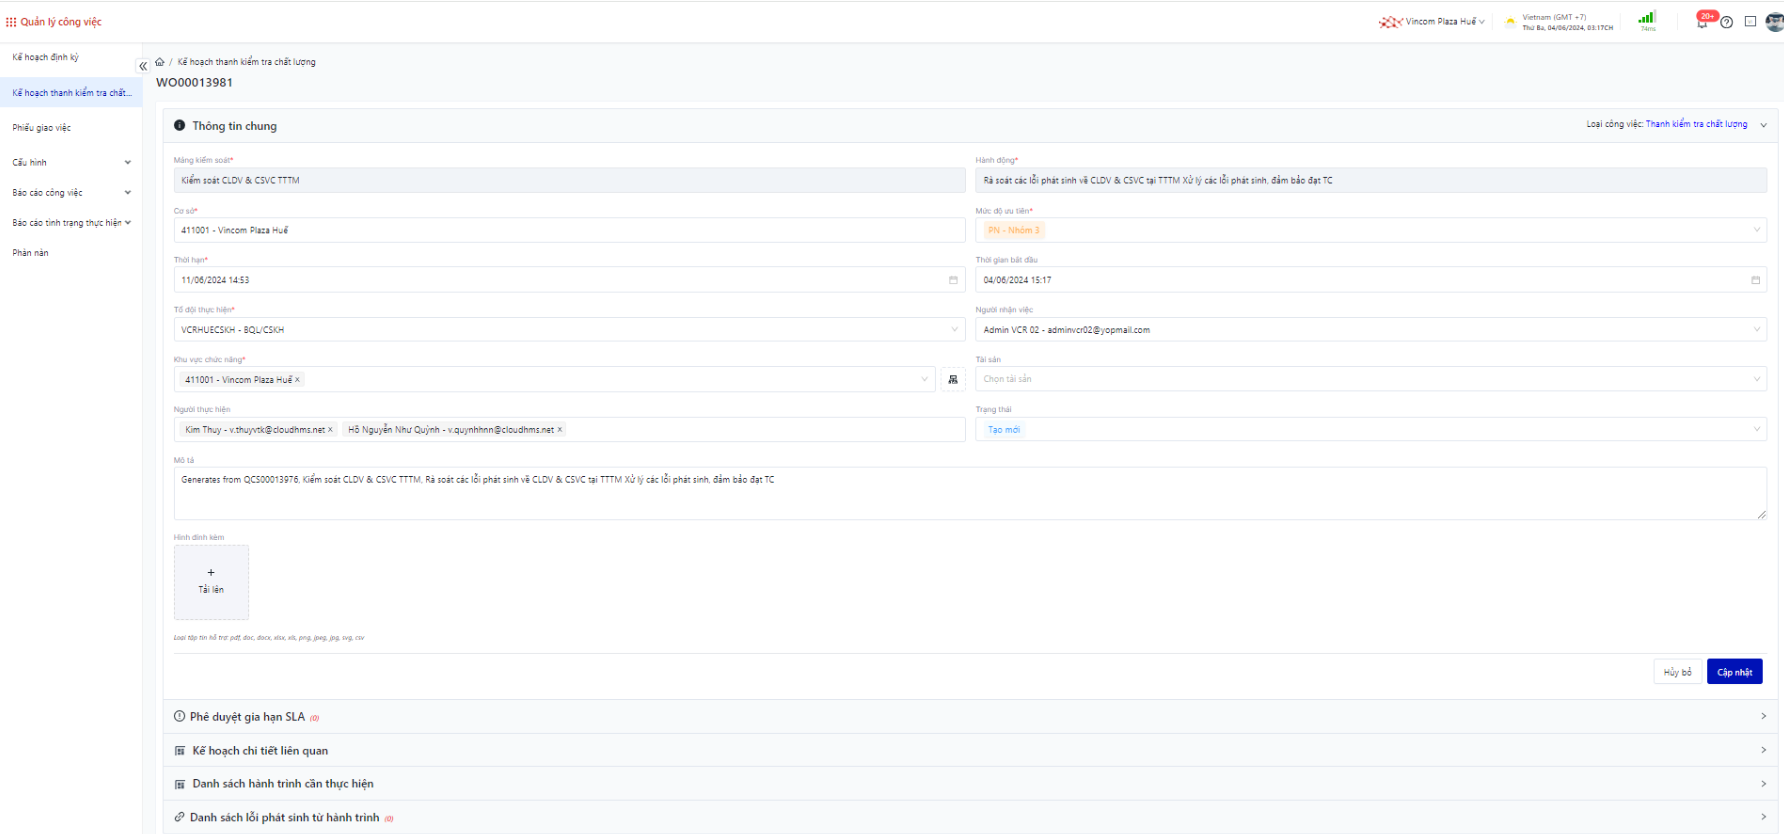1784x834 pixels.
Task: Collapse the left sidebar with double-chevron icon
Action: point(142,66)
